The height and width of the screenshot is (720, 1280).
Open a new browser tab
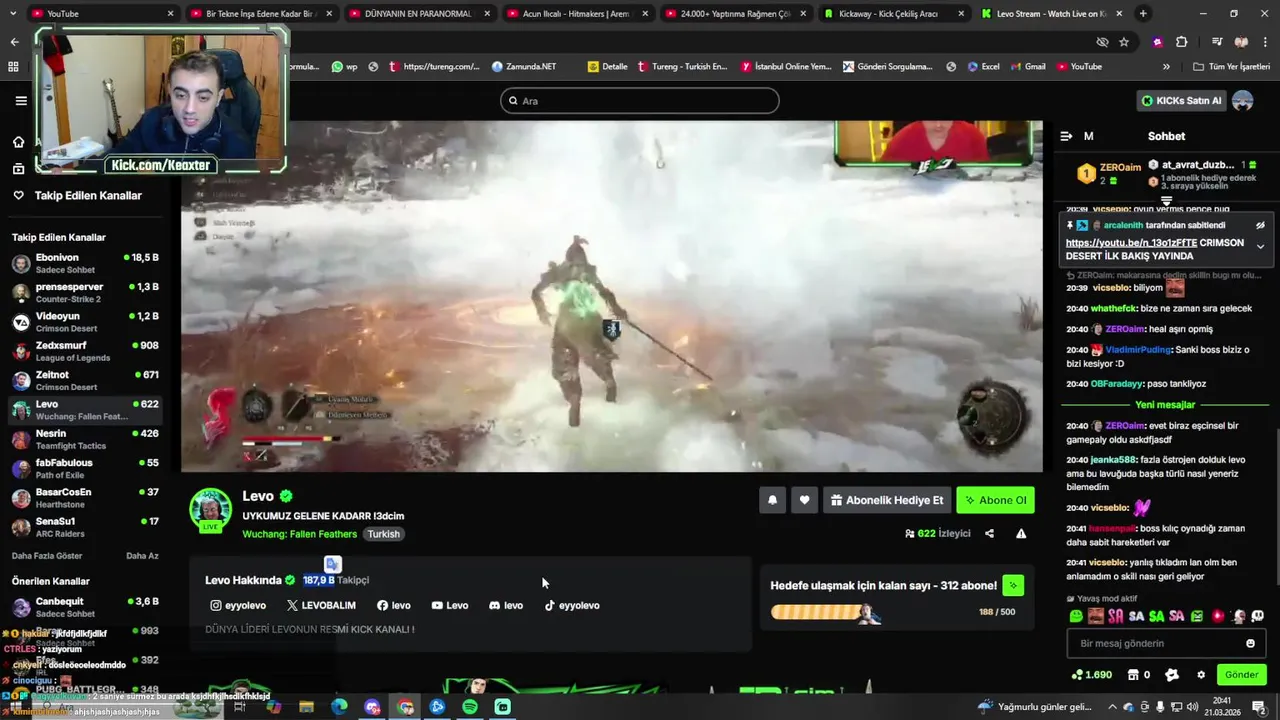tap(1143, 14)
